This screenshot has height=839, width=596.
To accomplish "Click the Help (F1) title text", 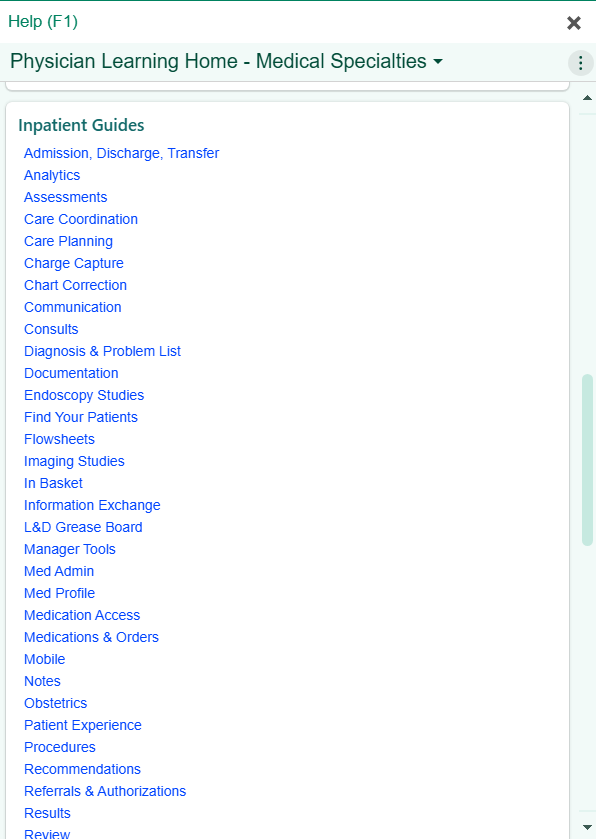I will coord(43,21).
